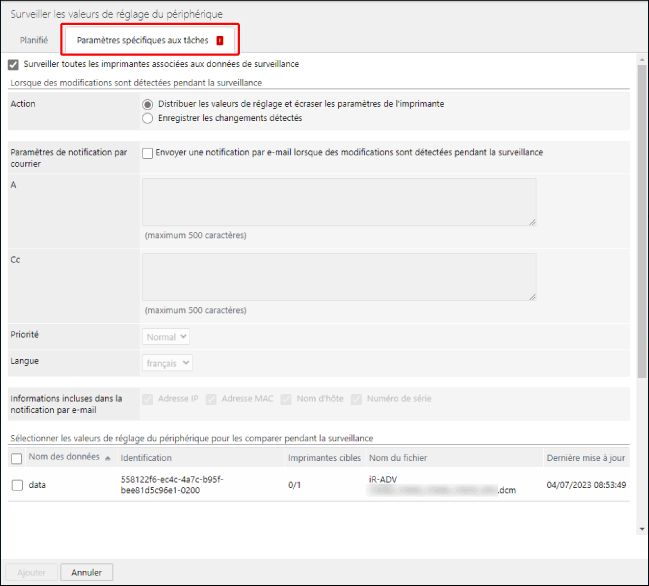Click the scrollbar up arrow
Viewport: 649px width, 586px height.
point(640,58)
